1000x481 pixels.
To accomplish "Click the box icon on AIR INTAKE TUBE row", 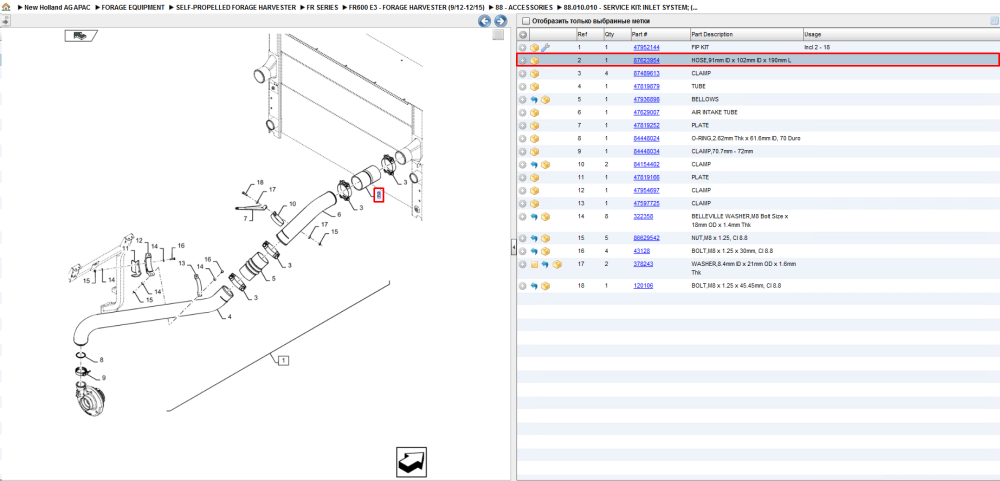I will click(x=534, y=113).
